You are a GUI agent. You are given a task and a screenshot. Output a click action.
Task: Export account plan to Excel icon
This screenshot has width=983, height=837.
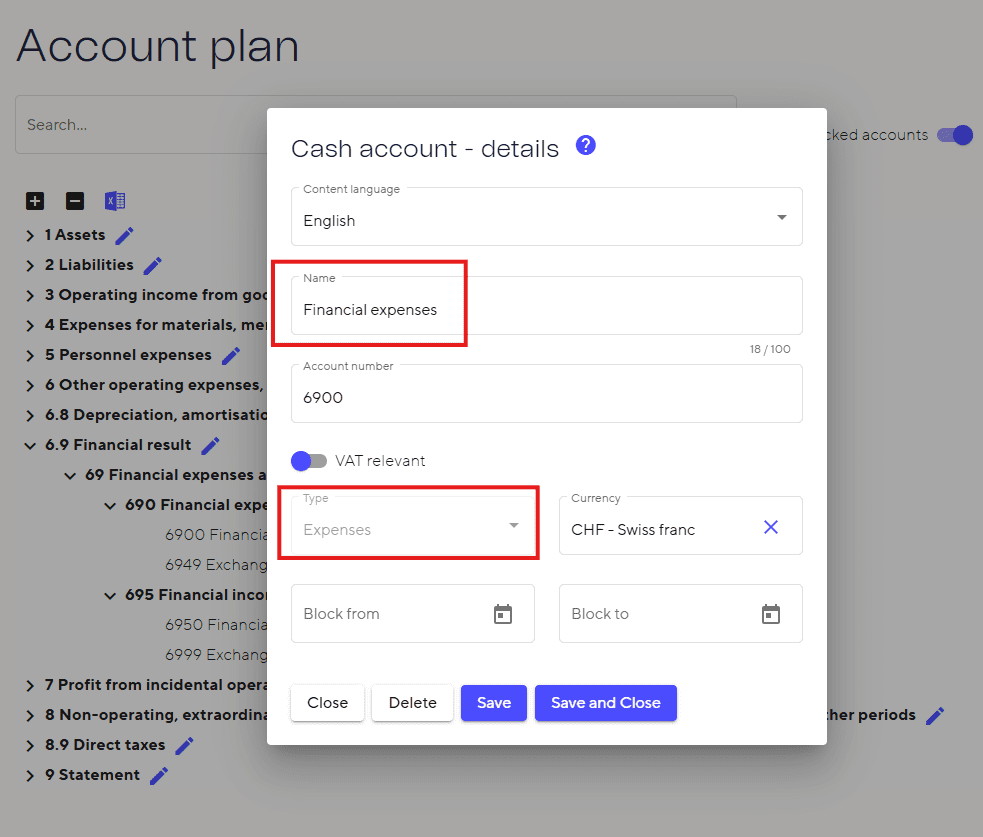tap(115, 201)
